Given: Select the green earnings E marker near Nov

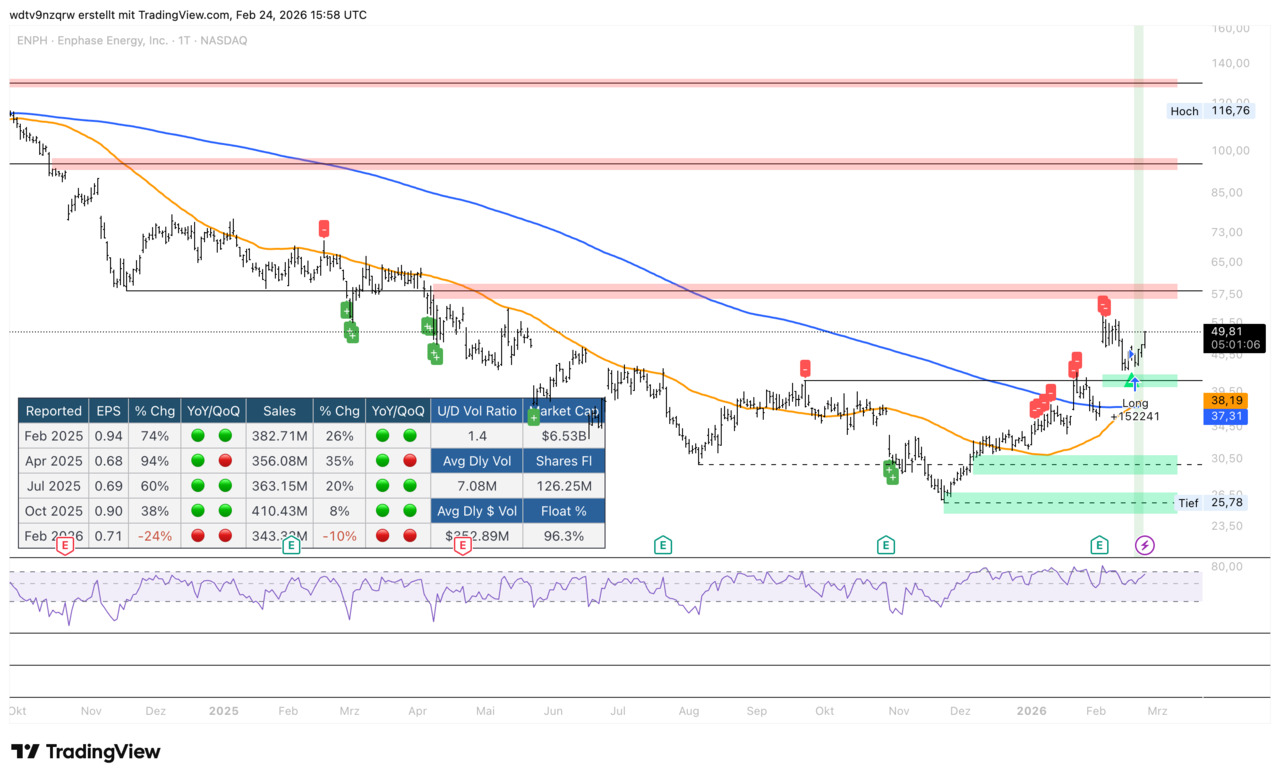Looking at the screenshot, I should pyautogui.click(x=886, y=545).
